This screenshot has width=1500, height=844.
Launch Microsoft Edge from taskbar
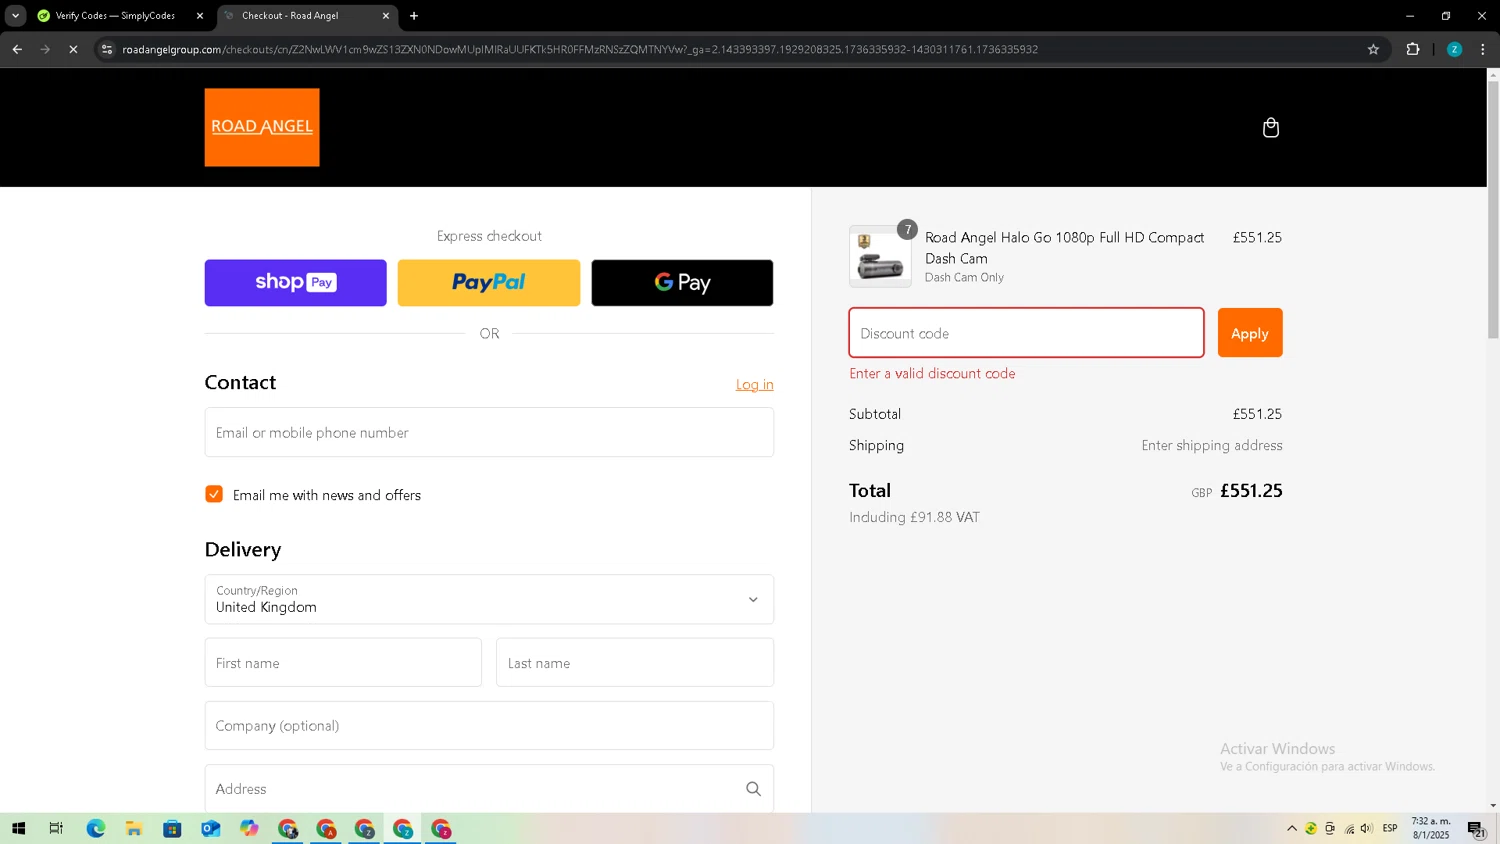point(95,828)
